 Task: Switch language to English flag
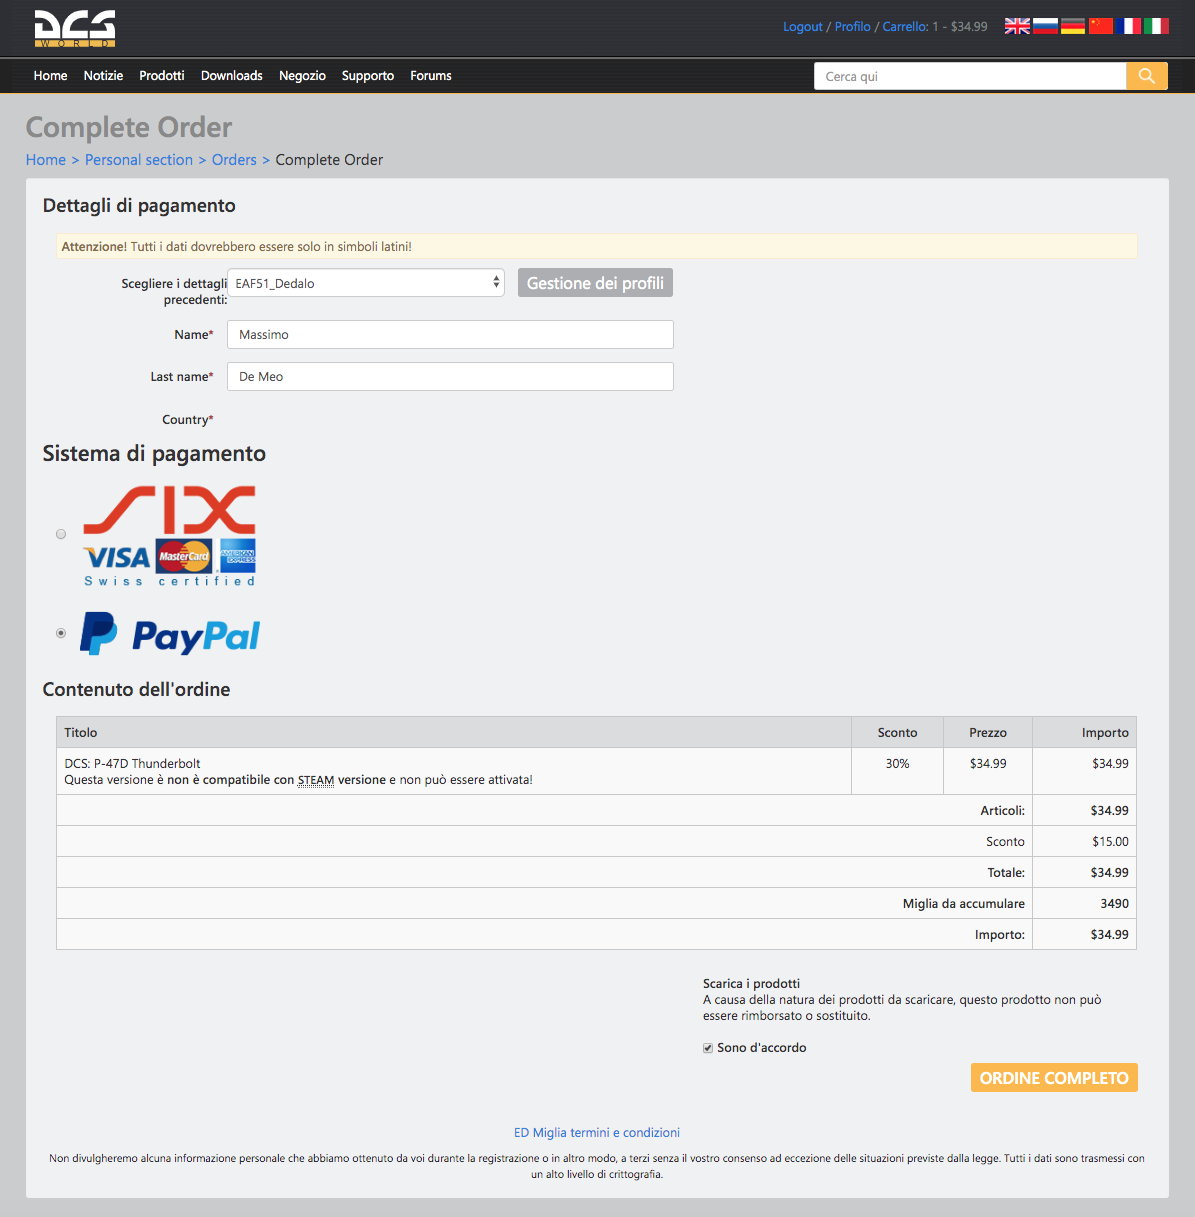1017,26
